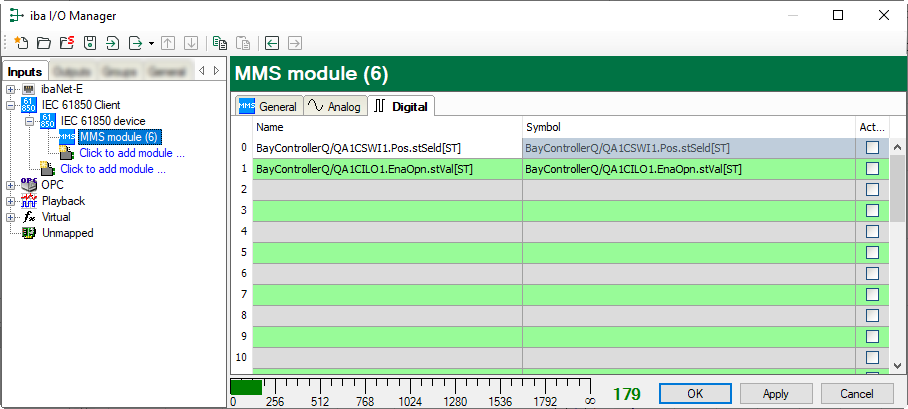Collapse the IEC 61850 Client node
The height and width of the screenshot is (409, 908).
pyautogui.click(x=11, y=105)
